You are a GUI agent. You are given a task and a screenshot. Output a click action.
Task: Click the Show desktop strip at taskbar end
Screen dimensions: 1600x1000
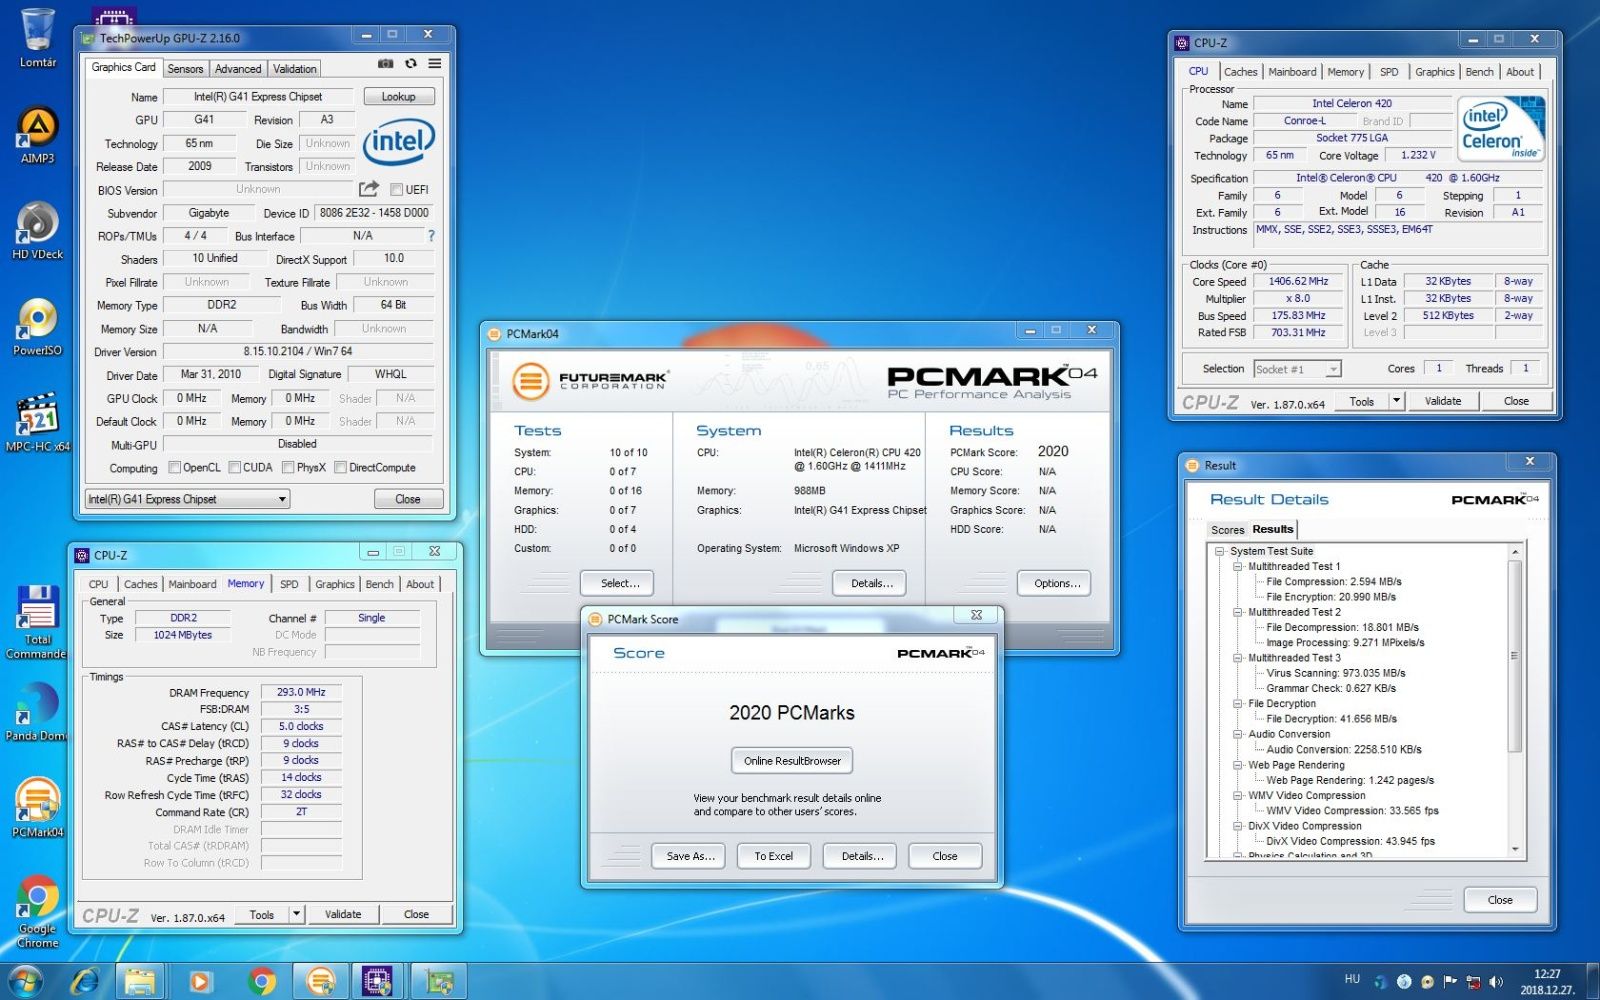[x=1593, y=982]
